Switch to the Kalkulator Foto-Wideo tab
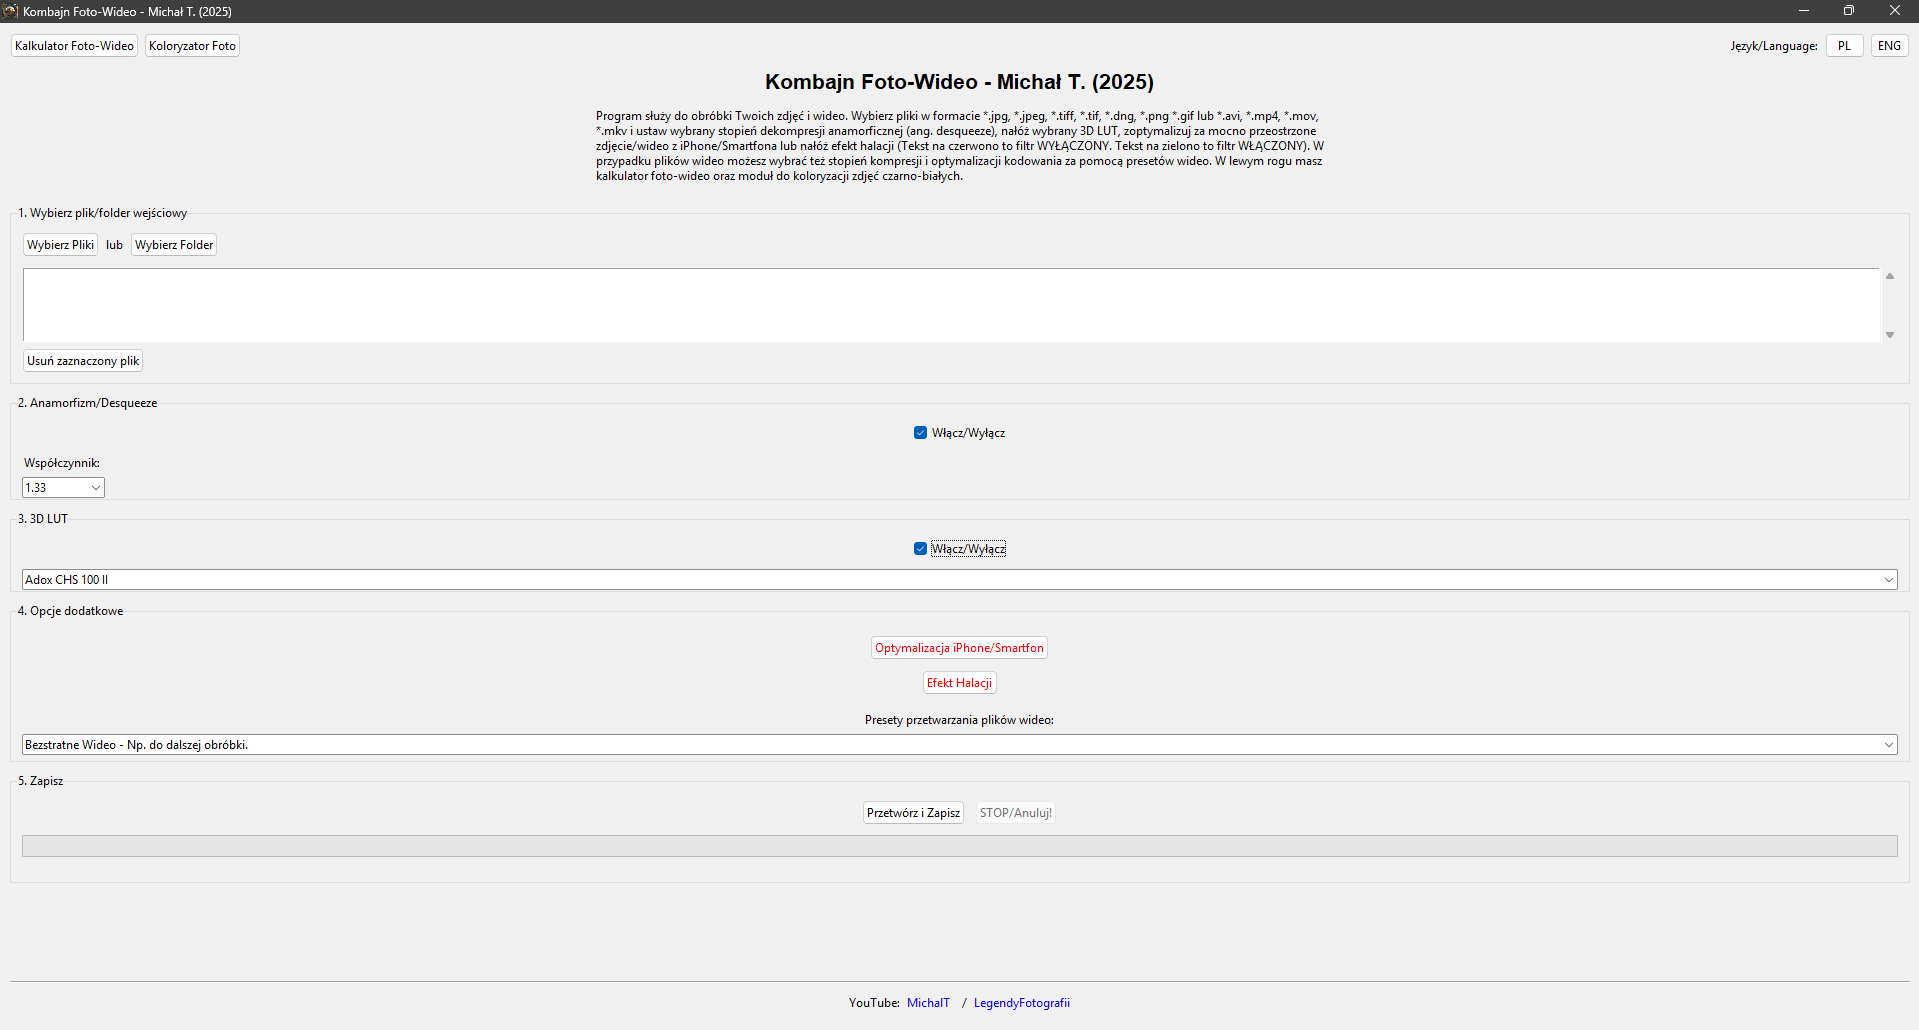The width and height of the screenshot is (1919, 1030). [74, 45]
